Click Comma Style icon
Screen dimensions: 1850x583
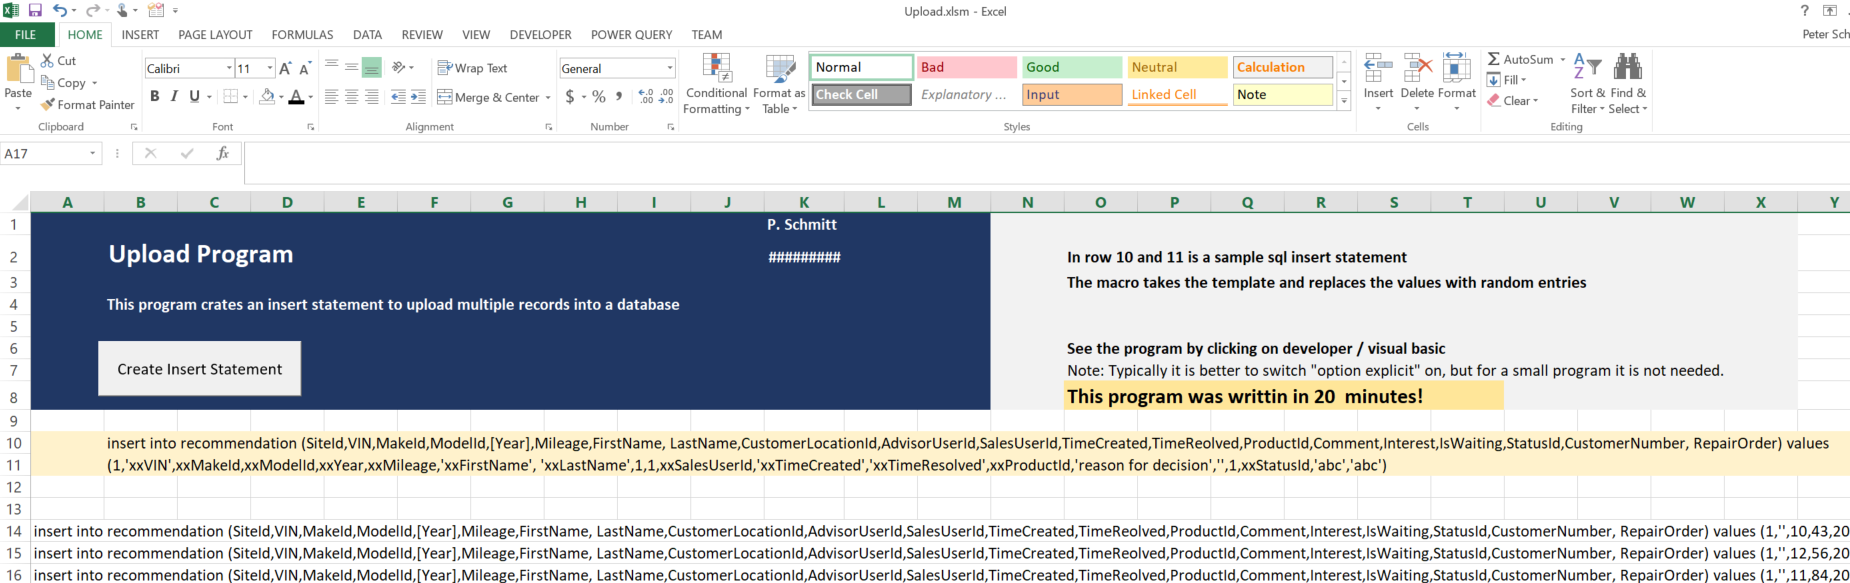(x=619, y=97)
